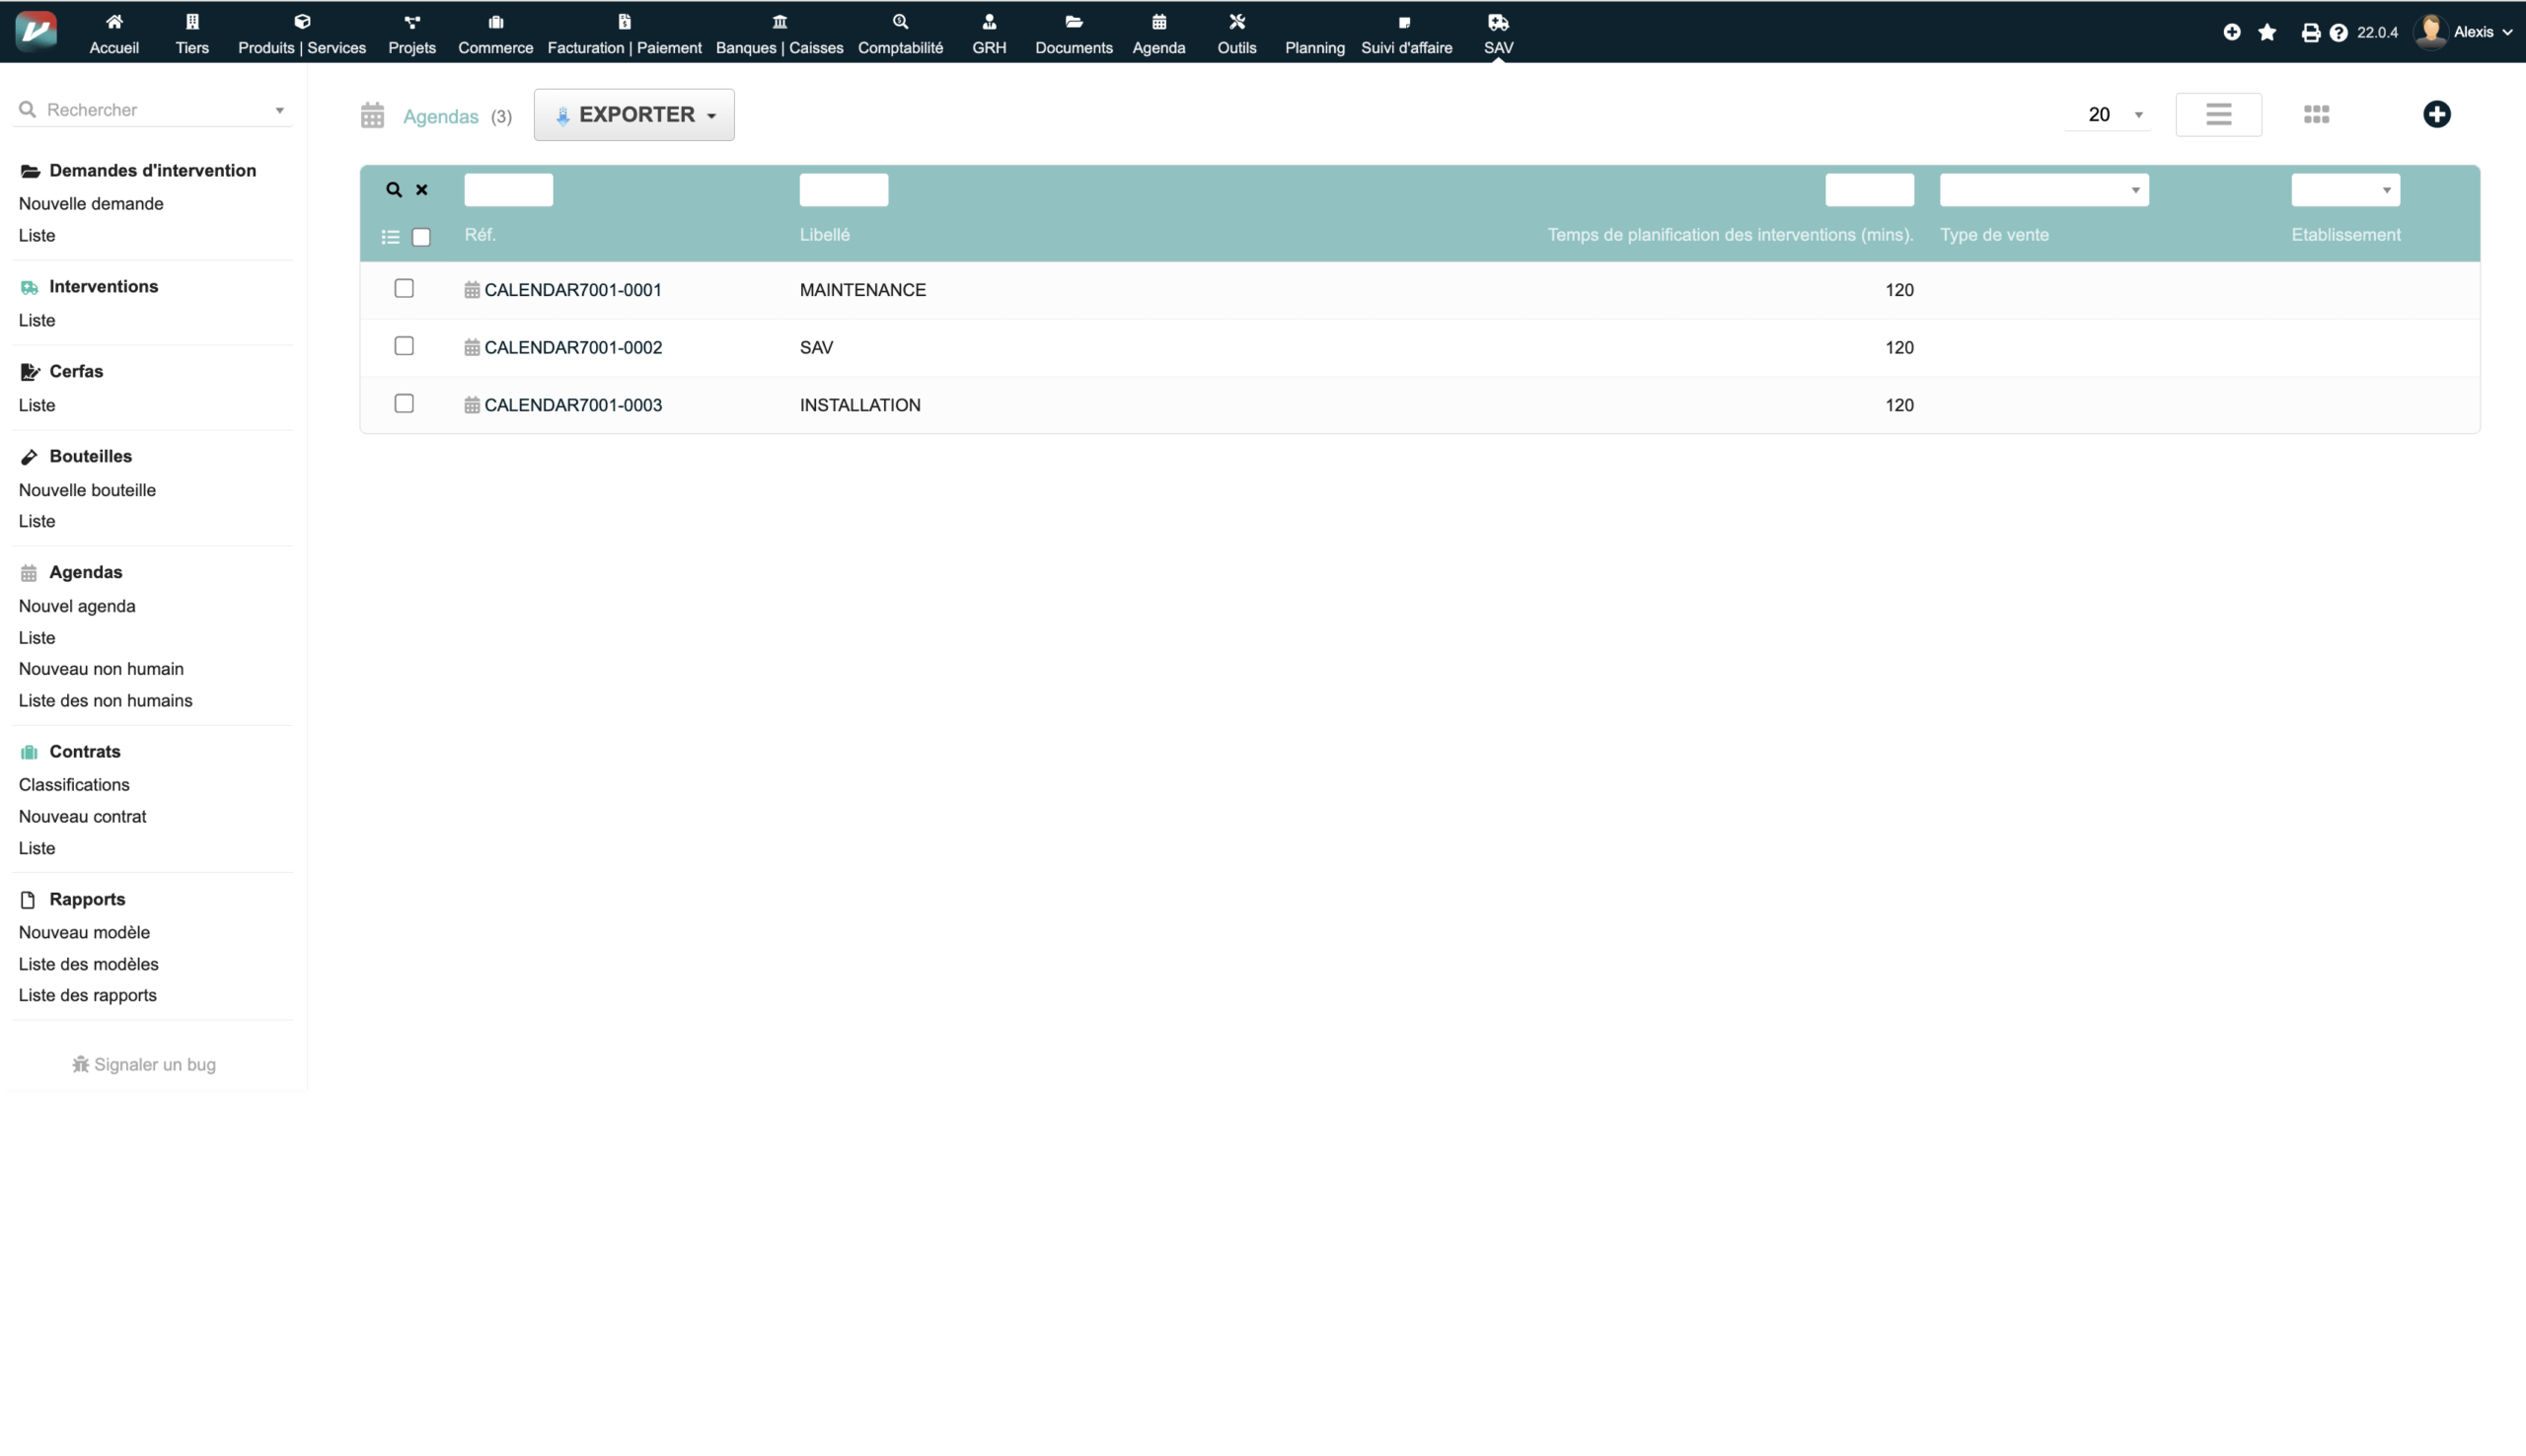Check the SAV agenda row checkbox
The width and height of the screenshot is (2526, 1456).
pyautogui.click(x=404, y=346)
